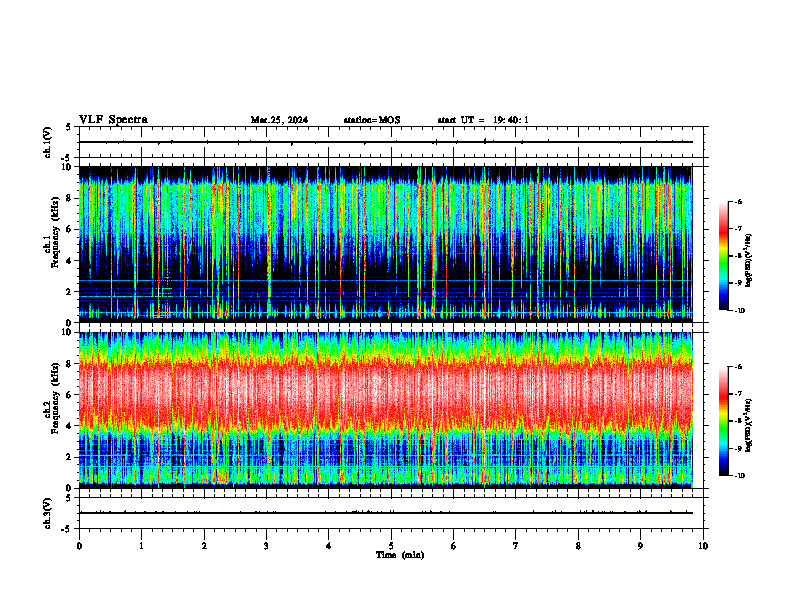The width and height of the screenshot is (792, 612).
Task: Click time axis tick label "2"
Action: tap(204, 546)
